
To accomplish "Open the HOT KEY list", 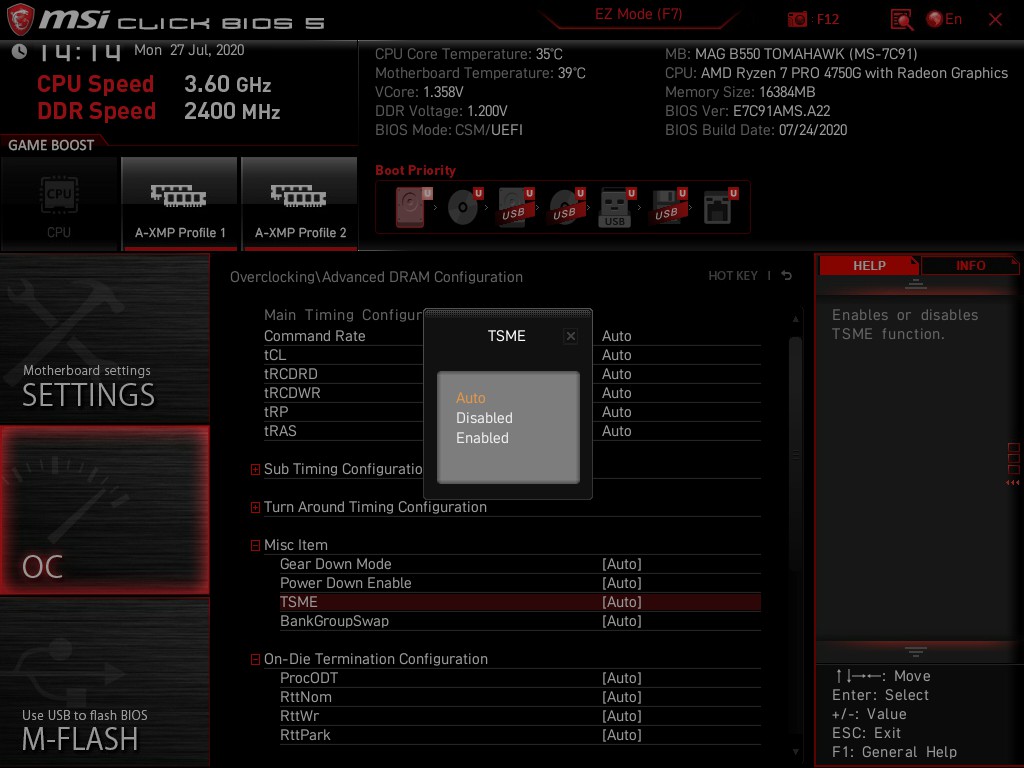I will (733, 276).
